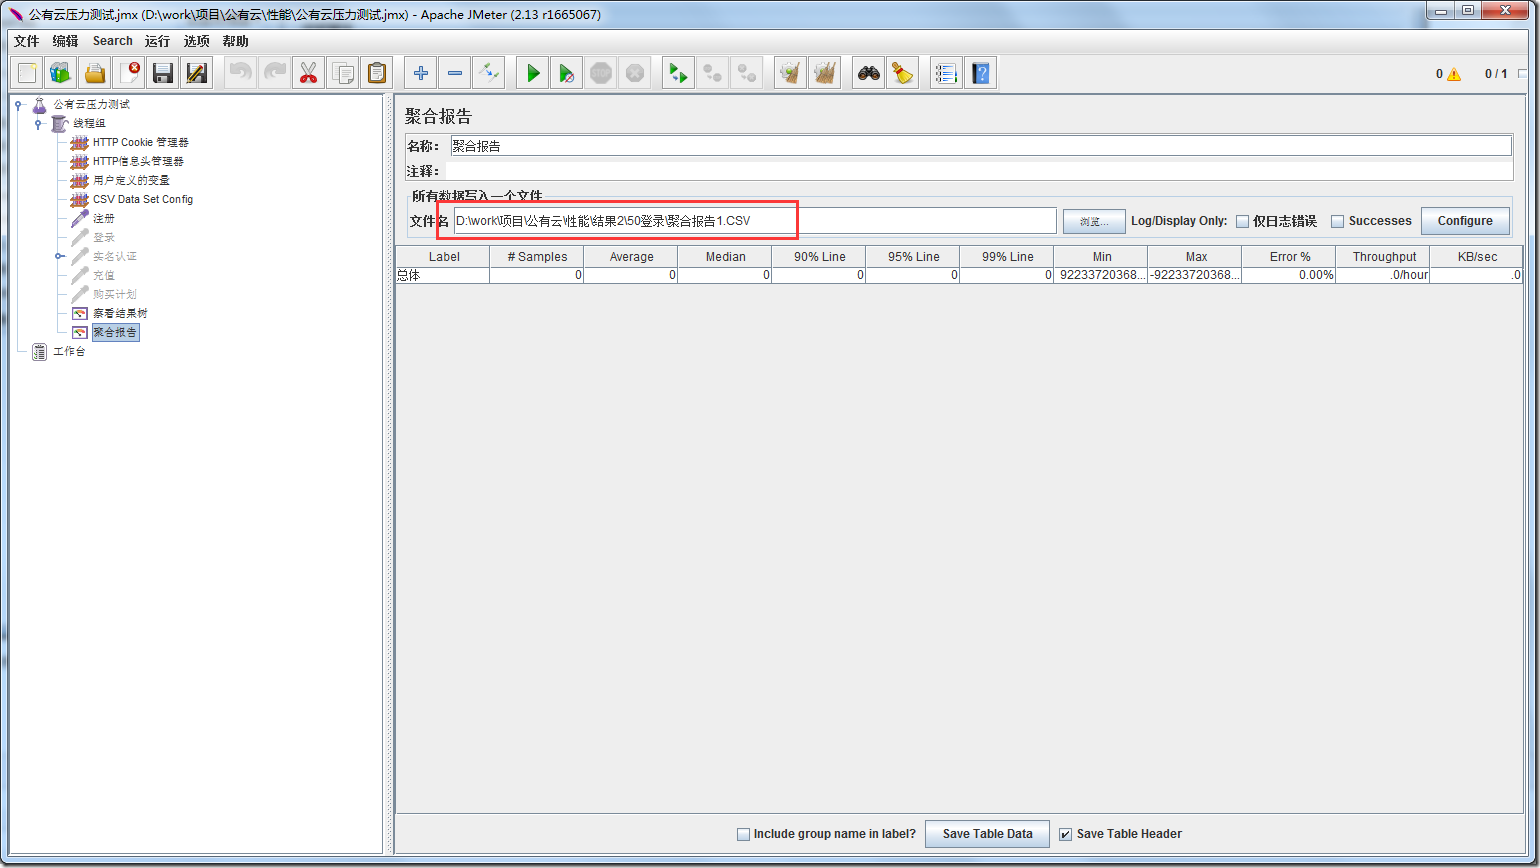Enable Include group name in label checkbox

[743, 834]
